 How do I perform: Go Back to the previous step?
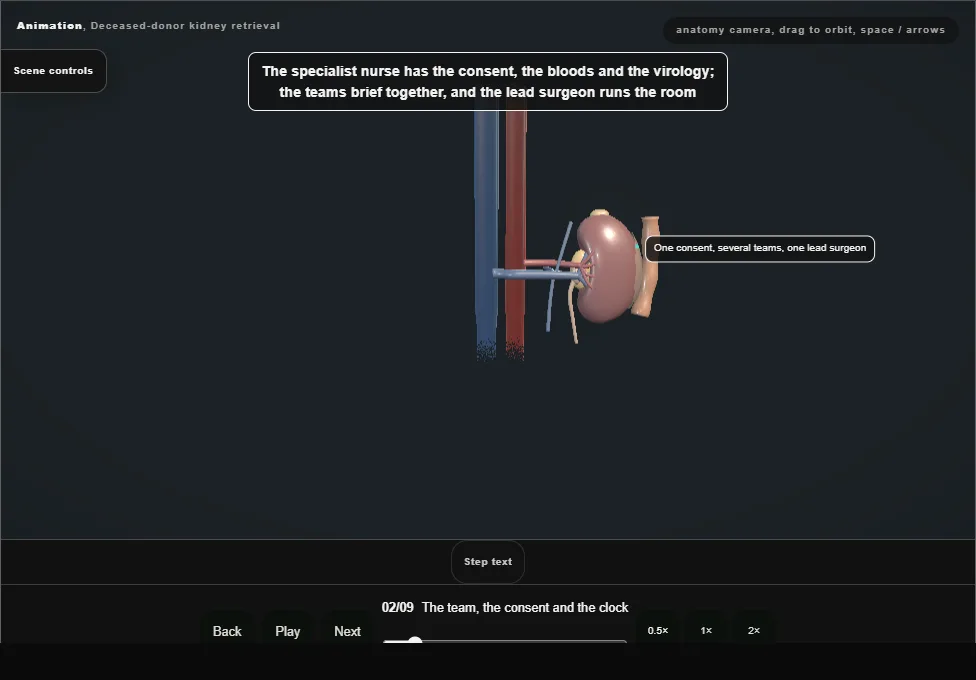click(x=227, y=631)
